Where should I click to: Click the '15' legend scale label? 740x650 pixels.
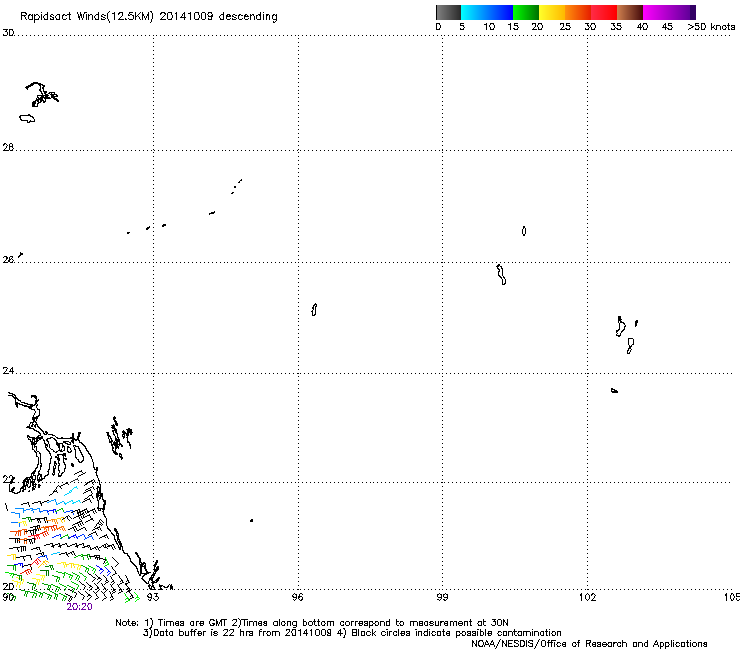513,27
